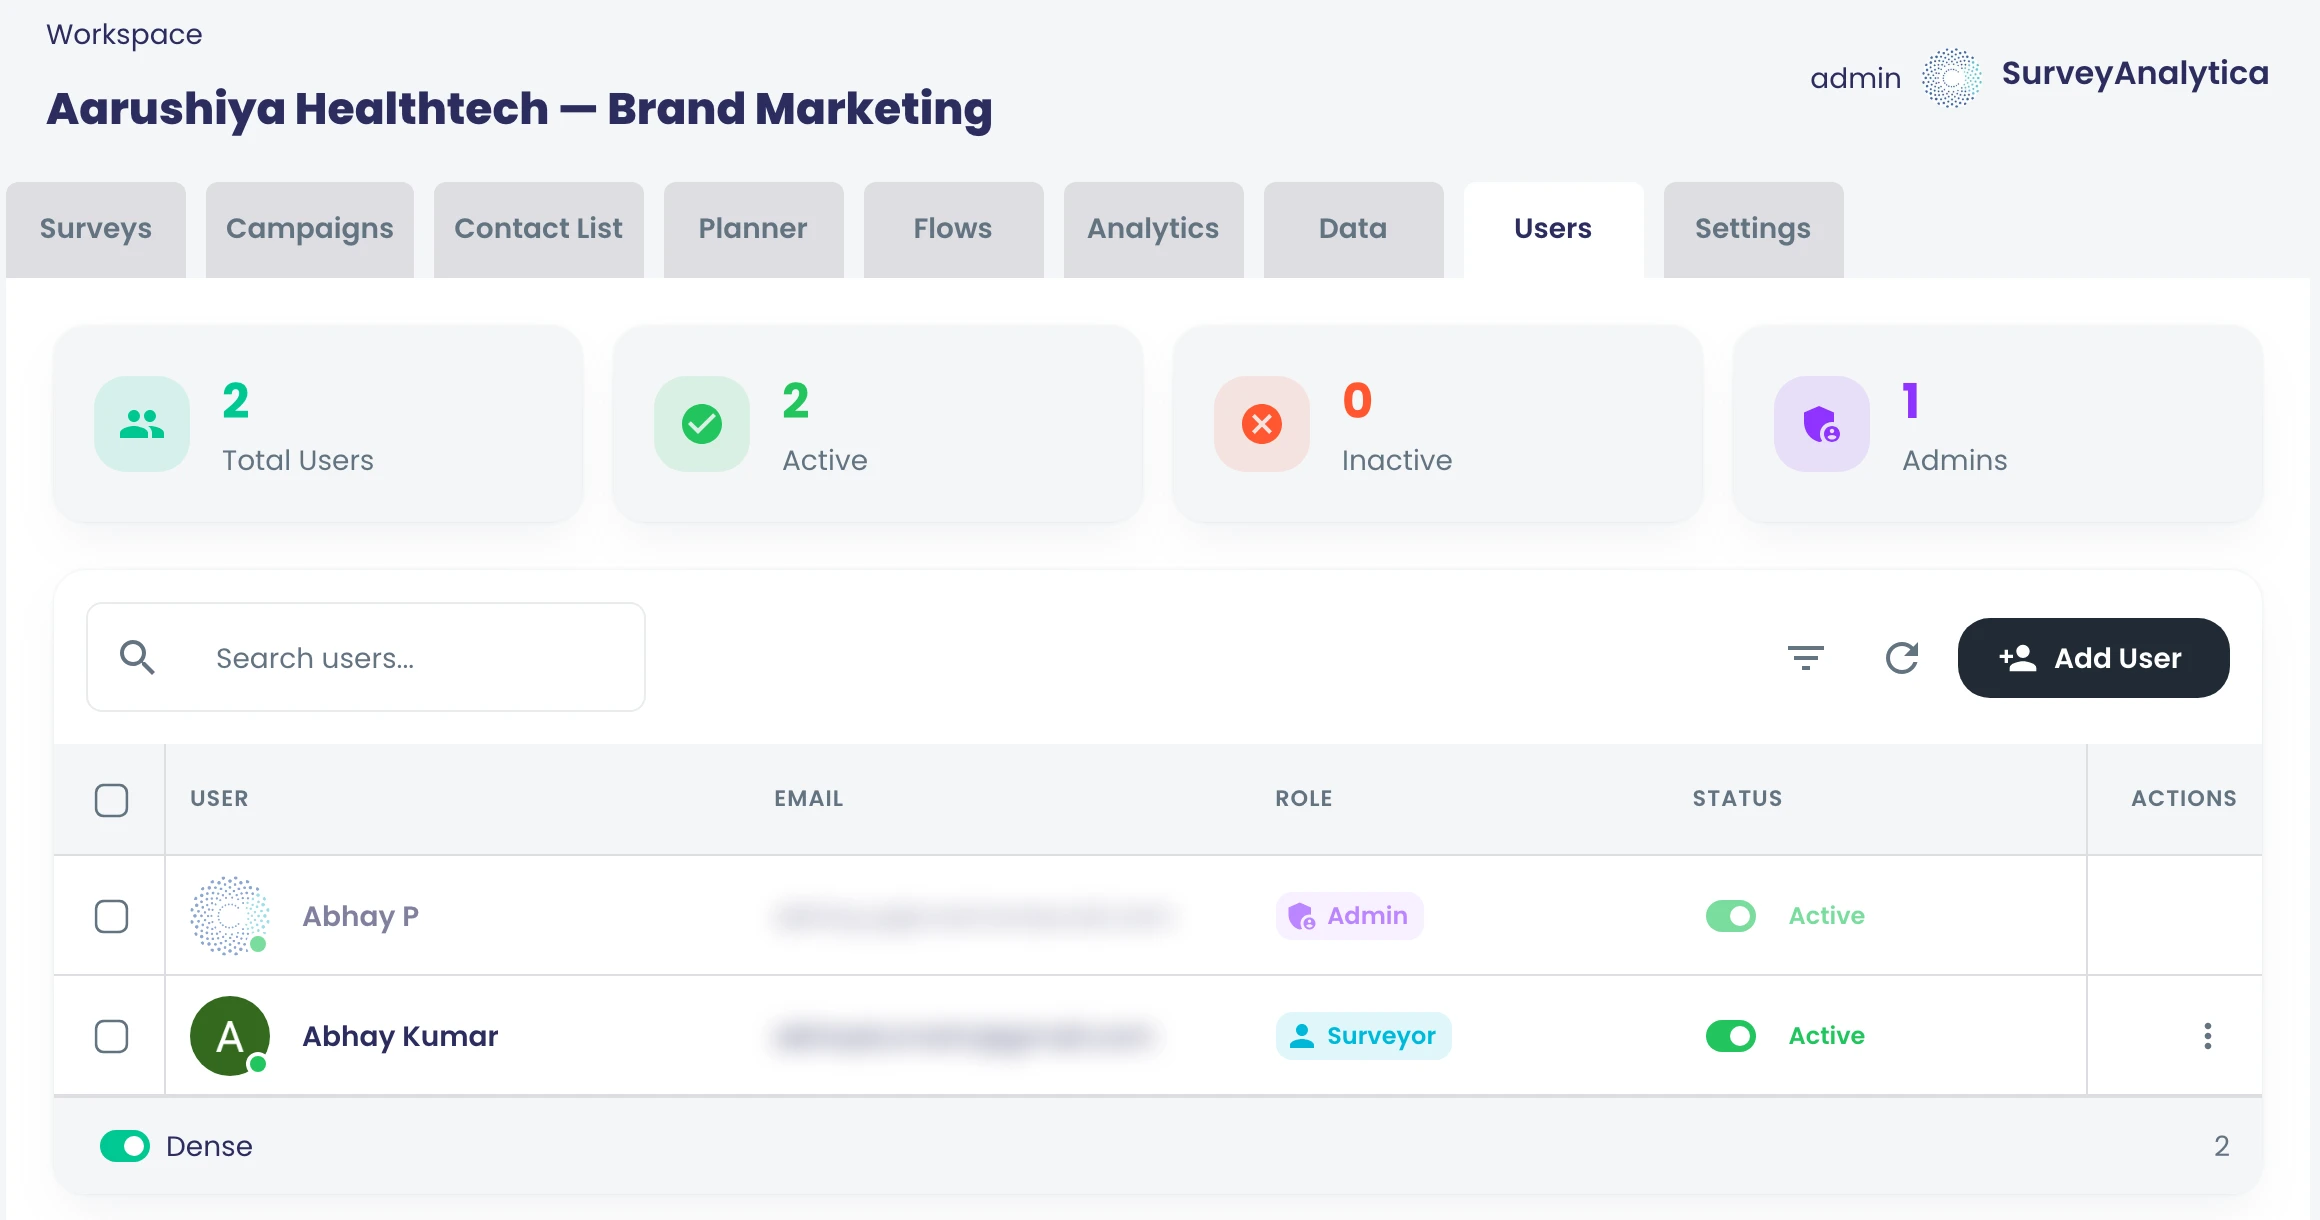
Task: Open the Settings tab
Action: click(1753, 230)
